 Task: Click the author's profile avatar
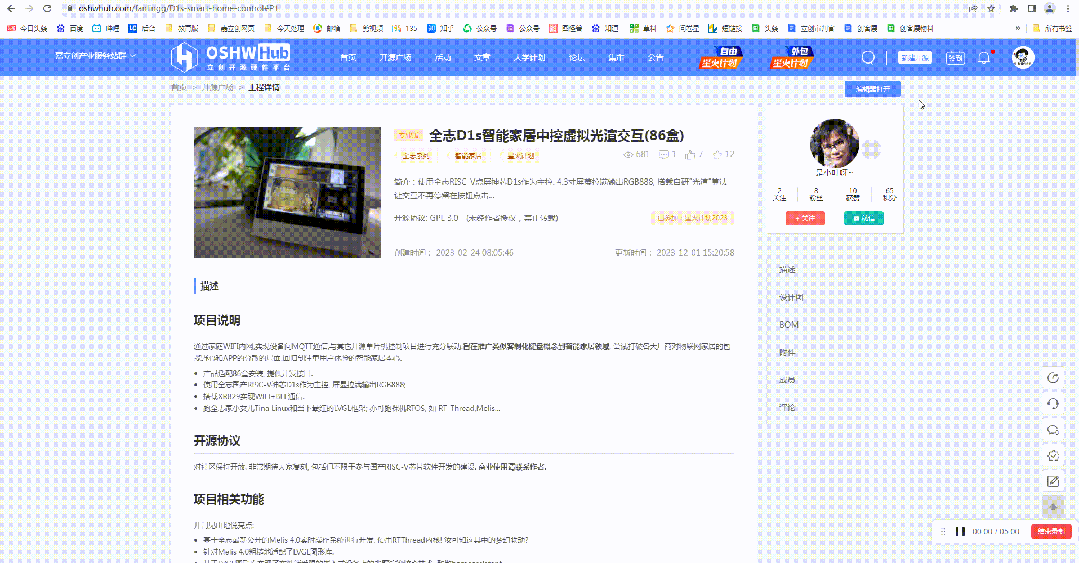[834, 145]
